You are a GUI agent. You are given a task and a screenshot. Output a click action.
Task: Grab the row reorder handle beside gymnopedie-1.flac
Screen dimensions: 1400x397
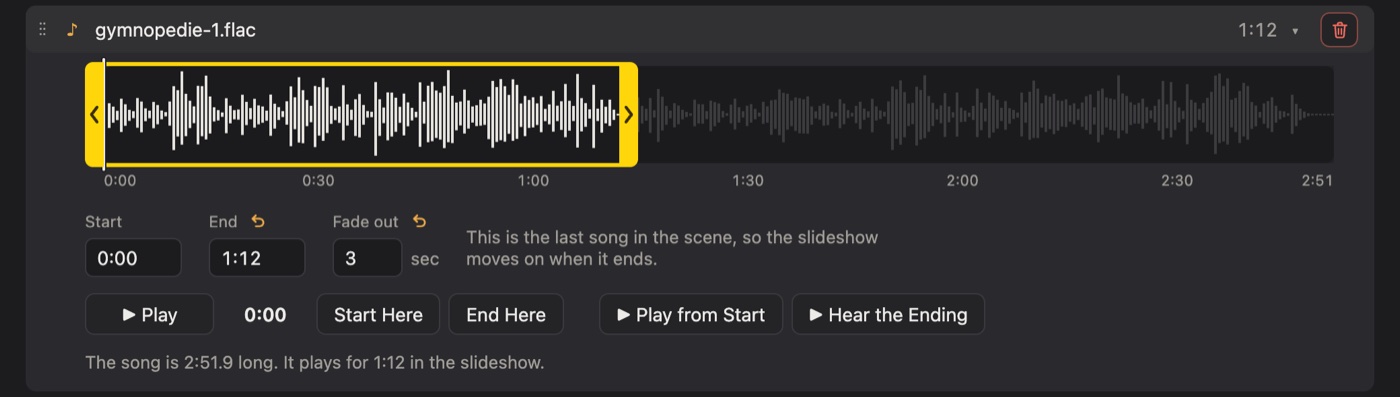43,30
